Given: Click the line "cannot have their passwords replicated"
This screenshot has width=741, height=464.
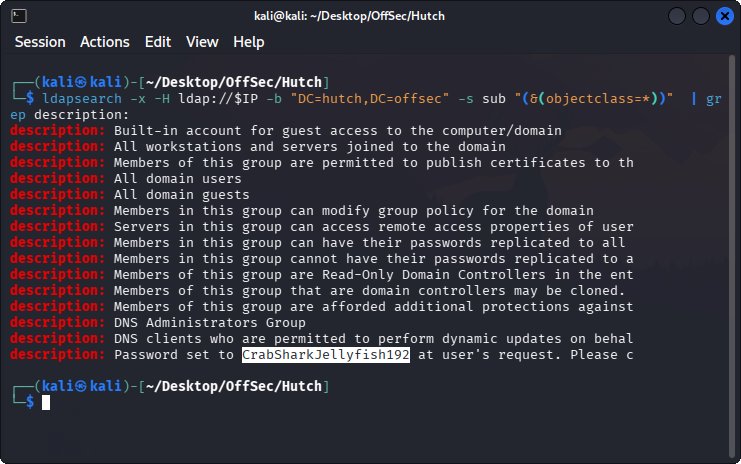Looking at the screenshot, I should pyautogui.click(x=322, y=259).
